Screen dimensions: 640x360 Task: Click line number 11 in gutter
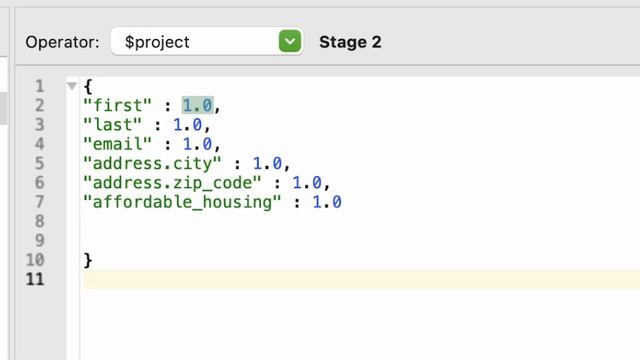pos(35,279)
